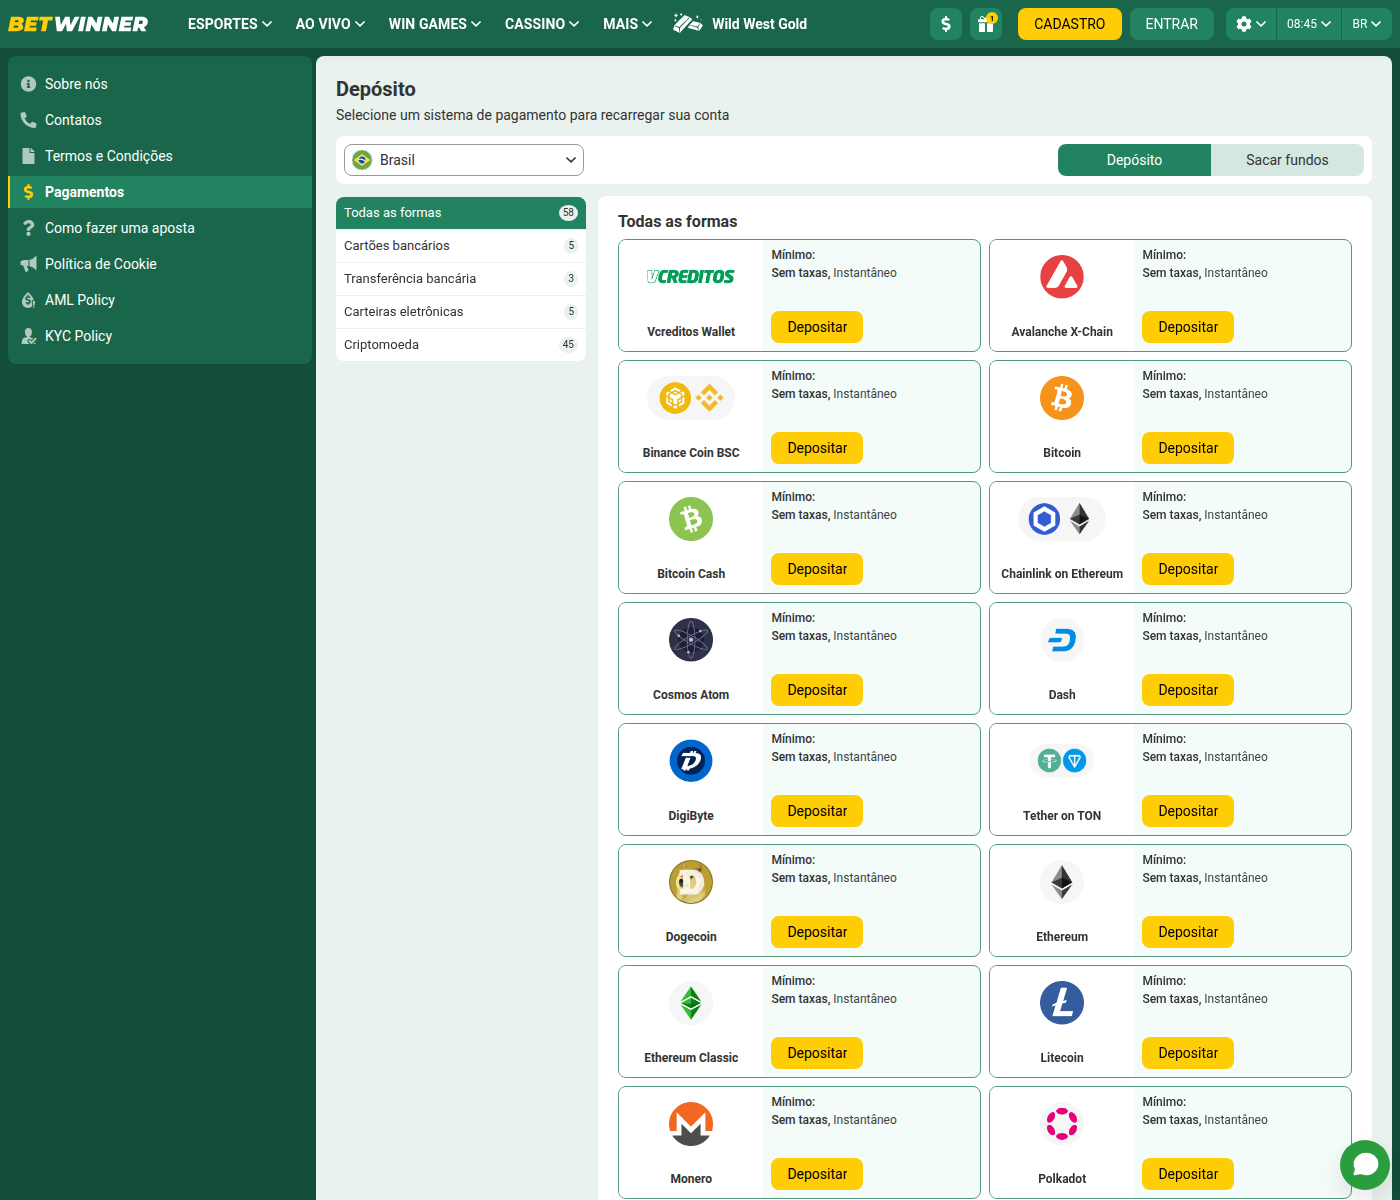1400x1200 pixels.
Task: Click the Contatos phone icon
Action: (x=29, y=120)
